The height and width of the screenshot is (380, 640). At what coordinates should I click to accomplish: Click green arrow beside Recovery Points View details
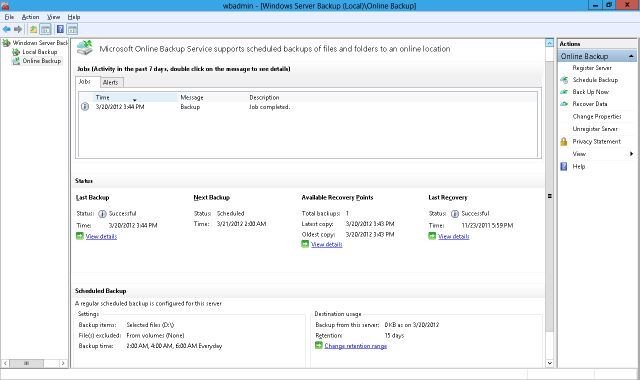point(305,244)
